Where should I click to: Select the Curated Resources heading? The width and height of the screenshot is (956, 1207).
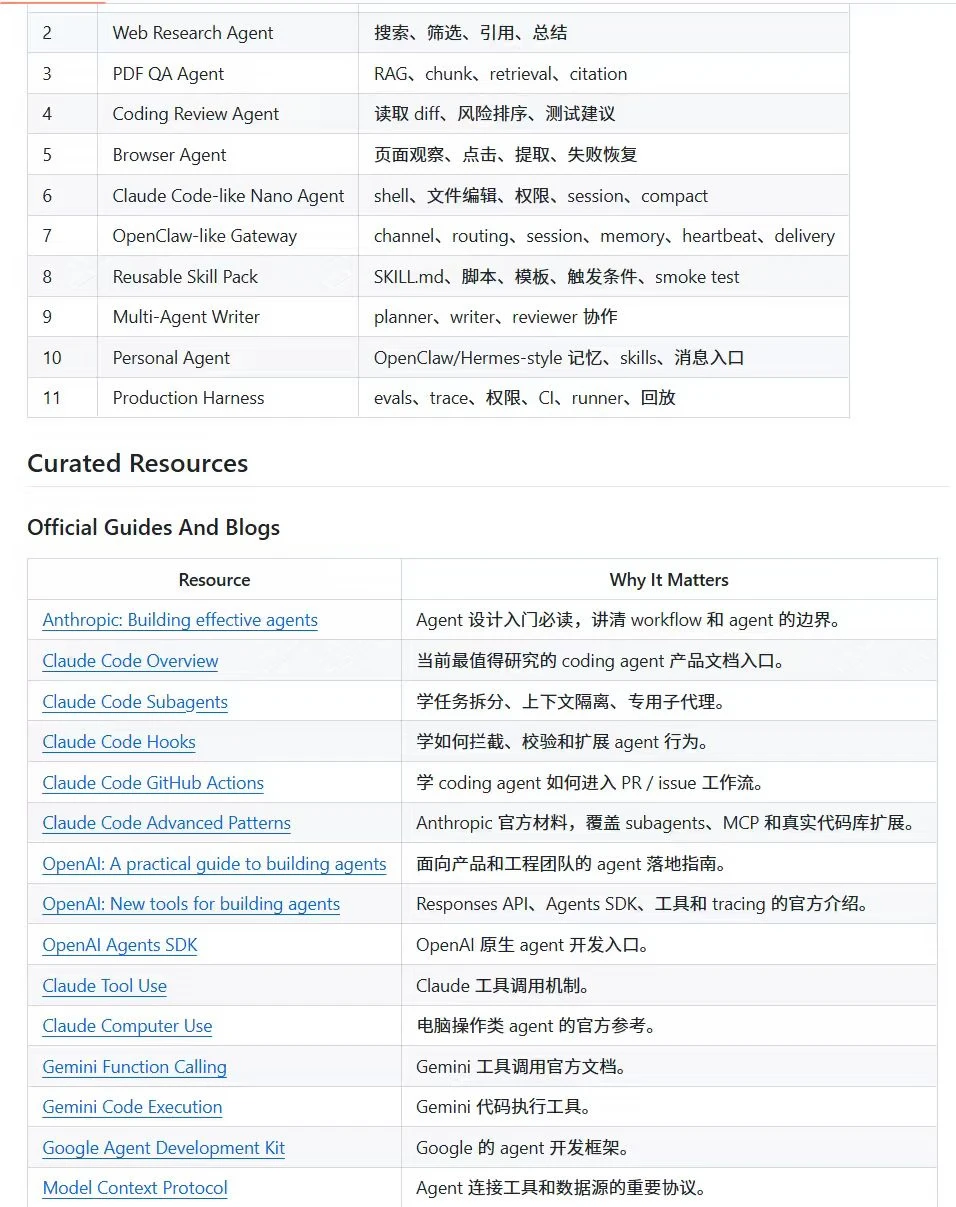138,464
